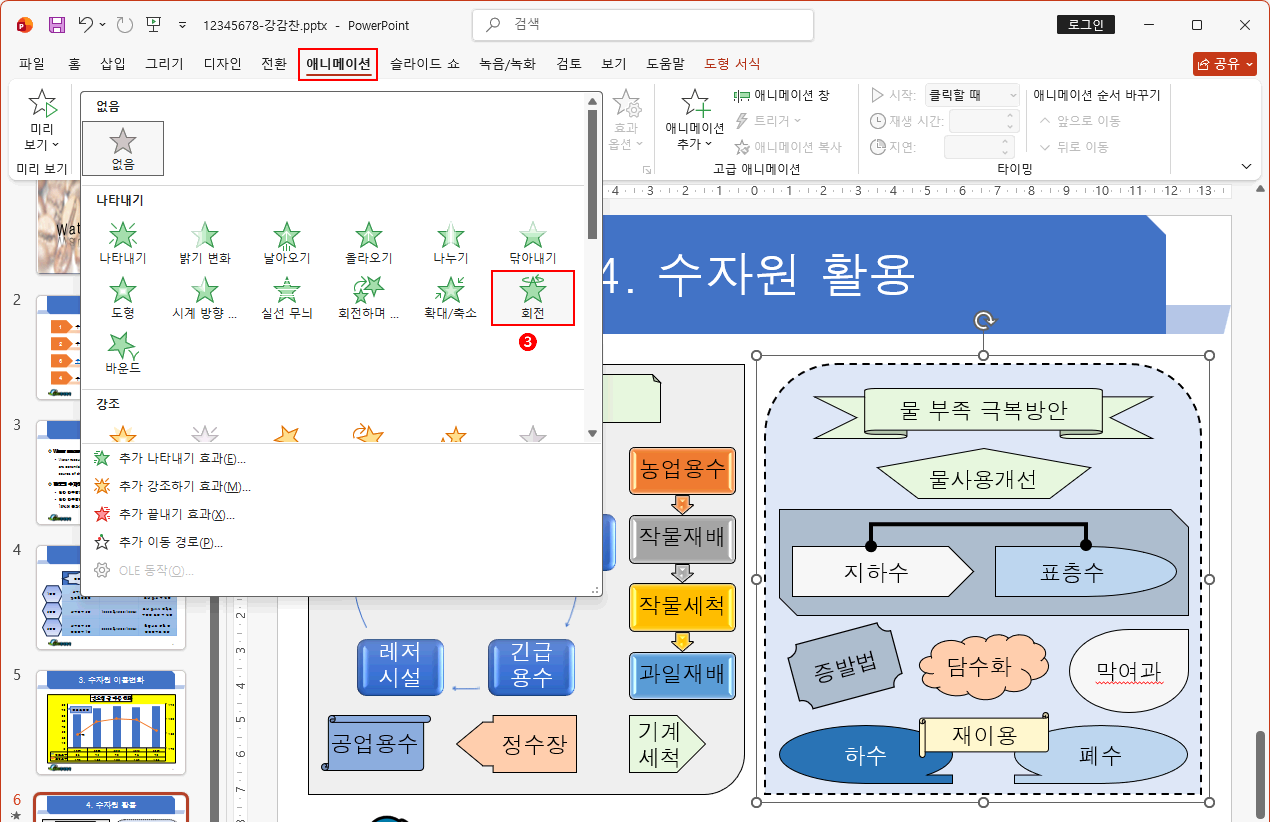The width and height of the screenshot is (1270, 822).
Task: Pick the 닦아내기 (Wipe) animation effect
Action: [x=532, y=238]
